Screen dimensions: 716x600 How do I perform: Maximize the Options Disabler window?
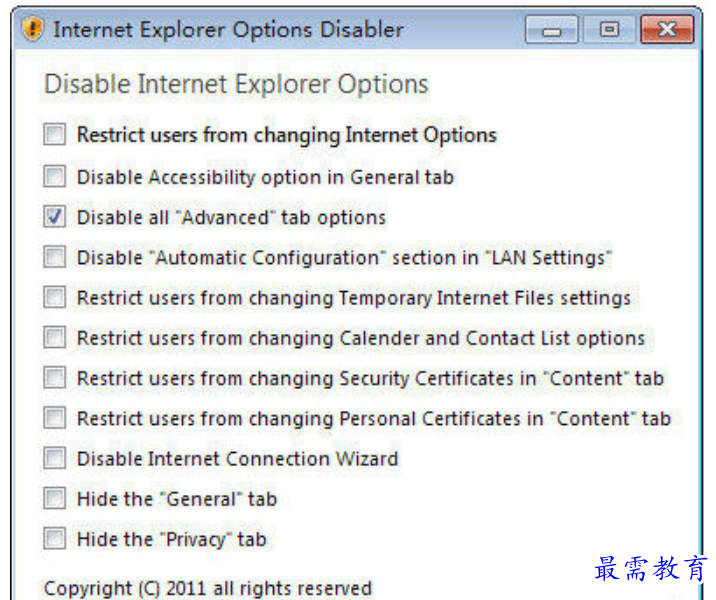pos(609,30)
